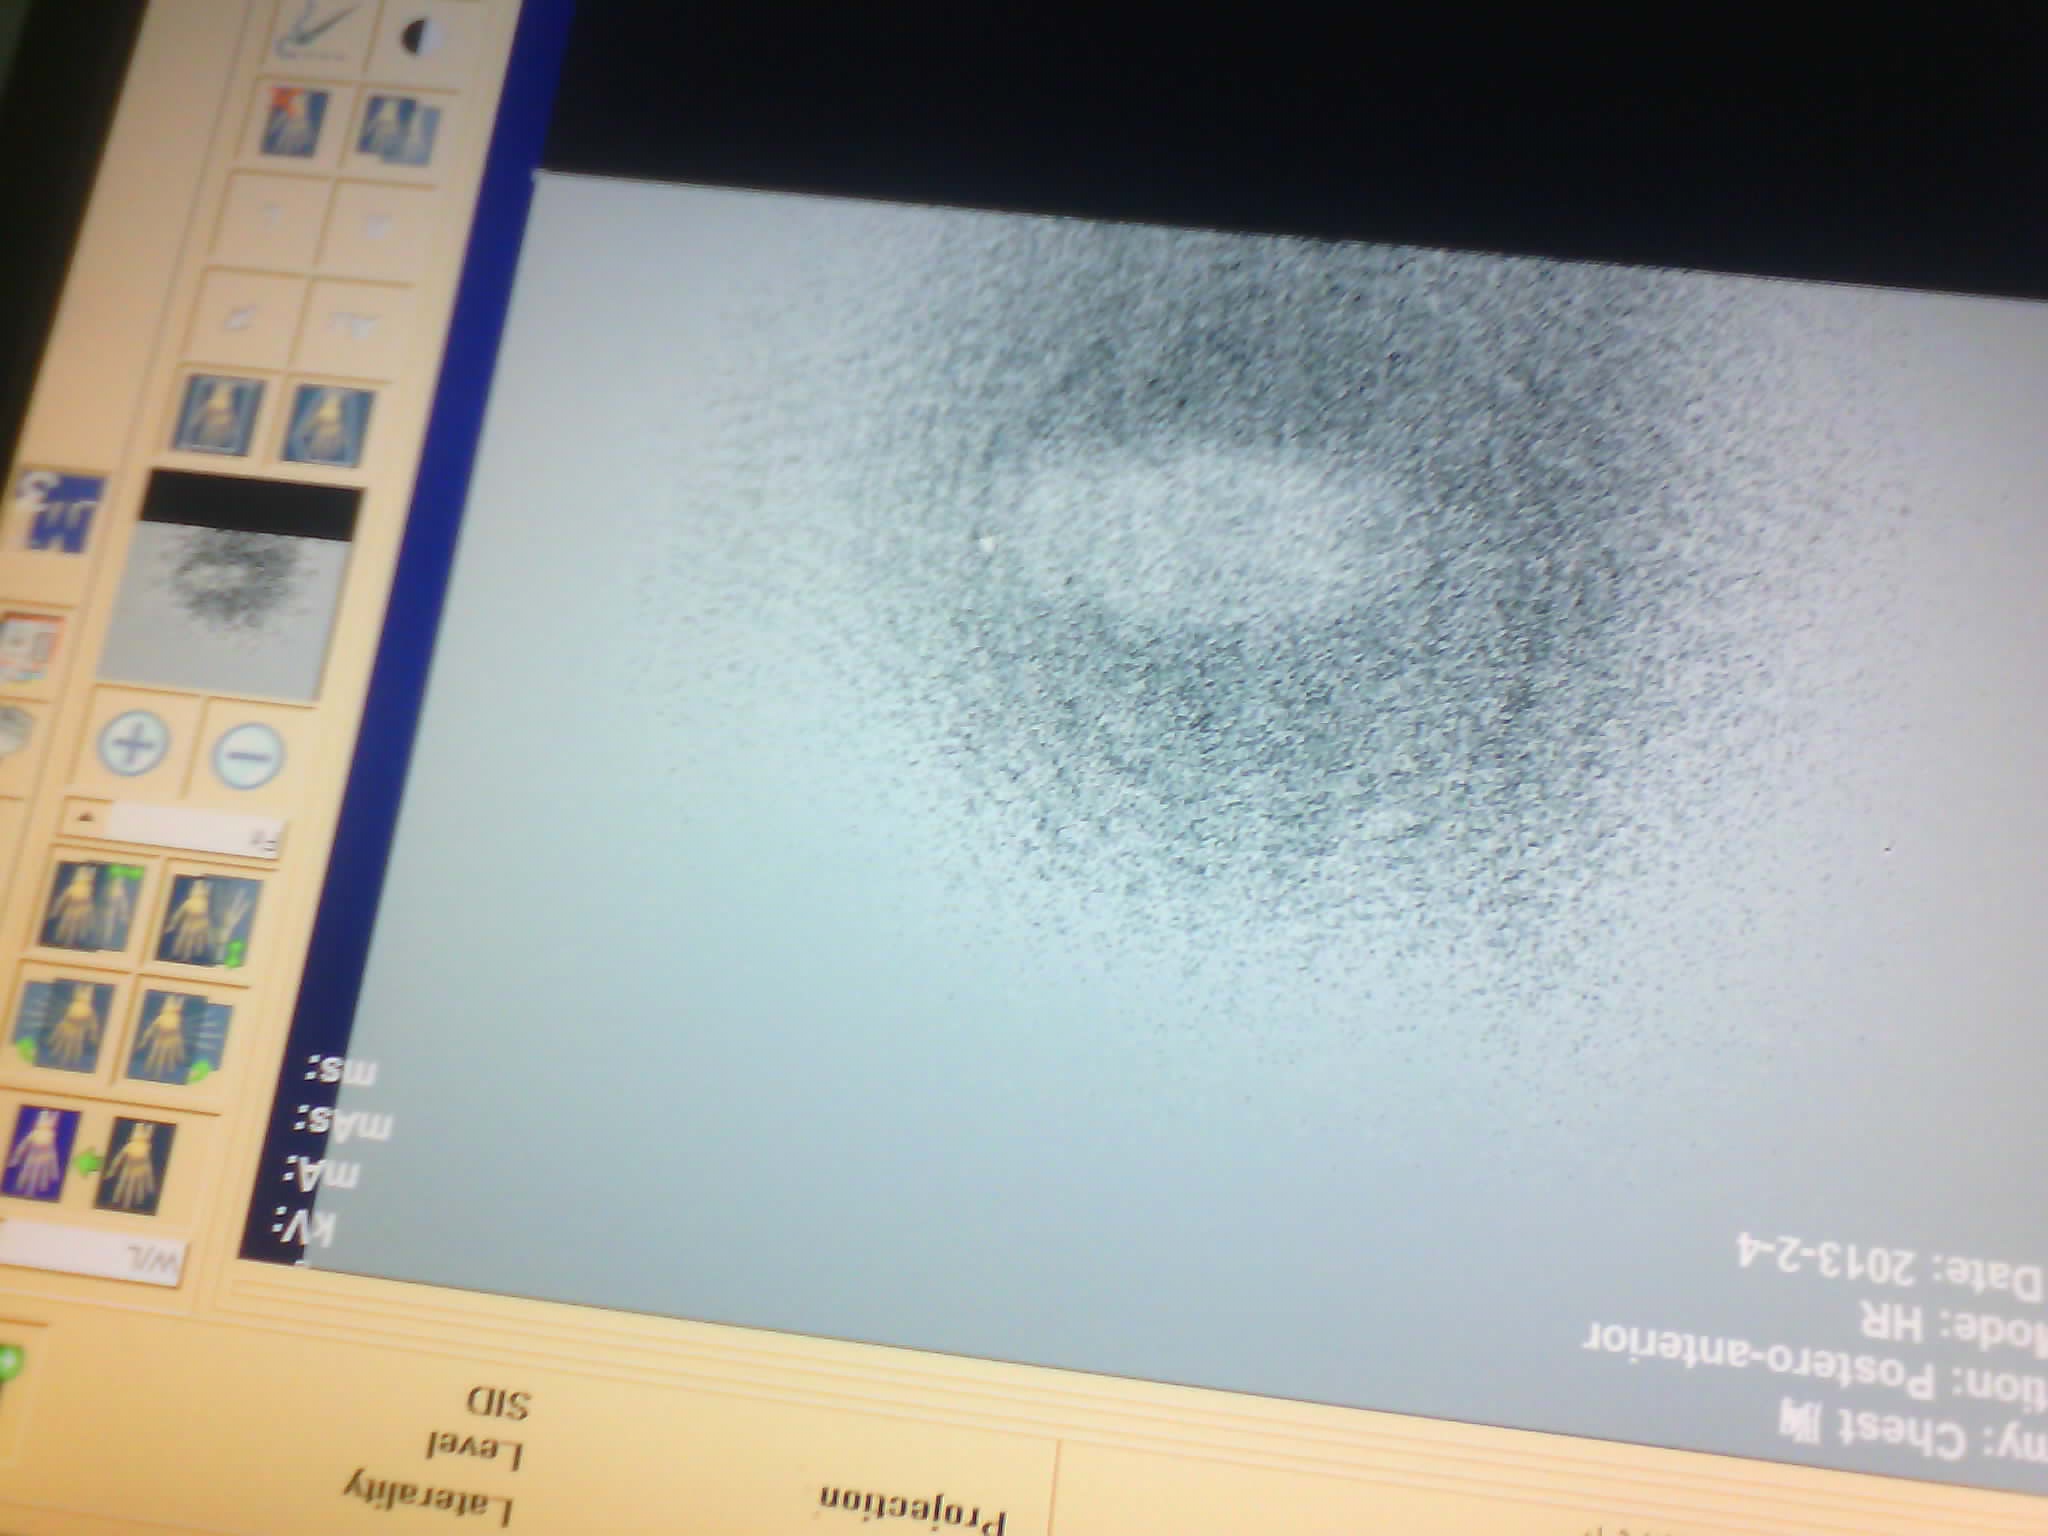
Task: Click hand-and-forearm icon with green corner badge
Action: [x=212, y=920]
